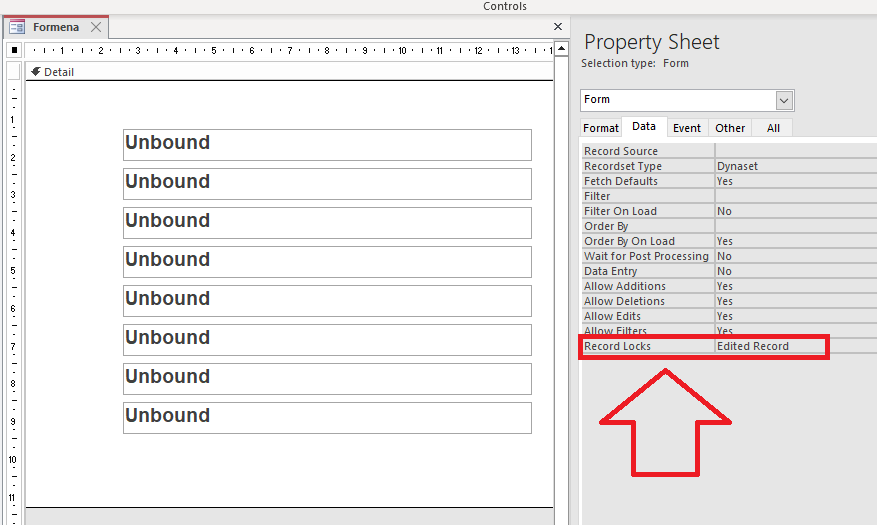
Task: Switch to the Event tab
Action: [686, 128]
